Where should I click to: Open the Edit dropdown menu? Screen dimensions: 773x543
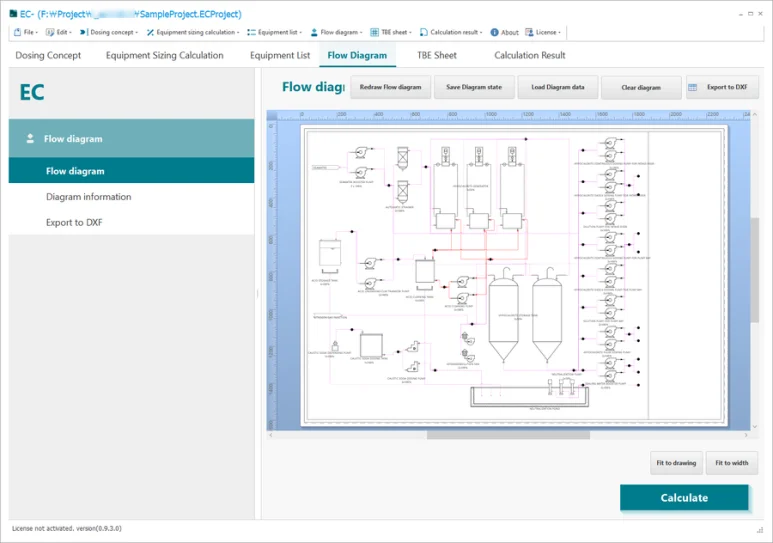(x=59, y=32)
